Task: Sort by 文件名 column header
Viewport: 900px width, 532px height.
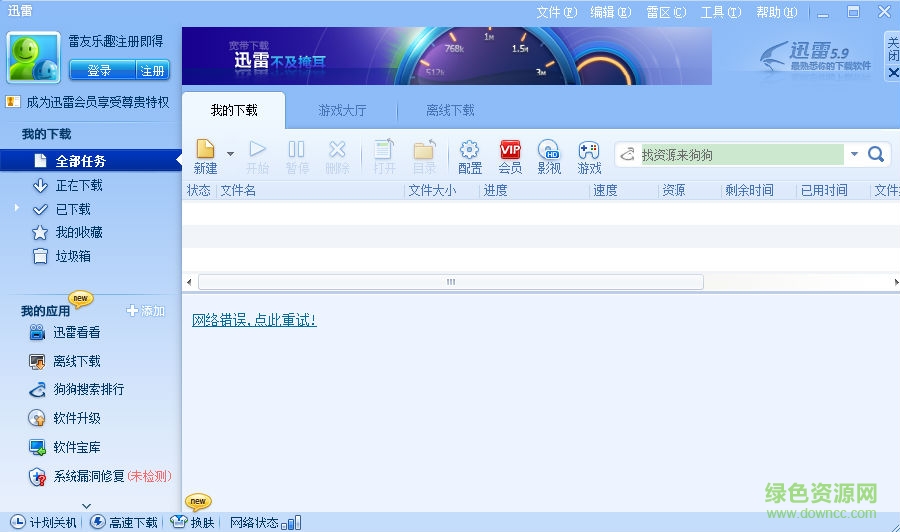Action: point(238,190)
